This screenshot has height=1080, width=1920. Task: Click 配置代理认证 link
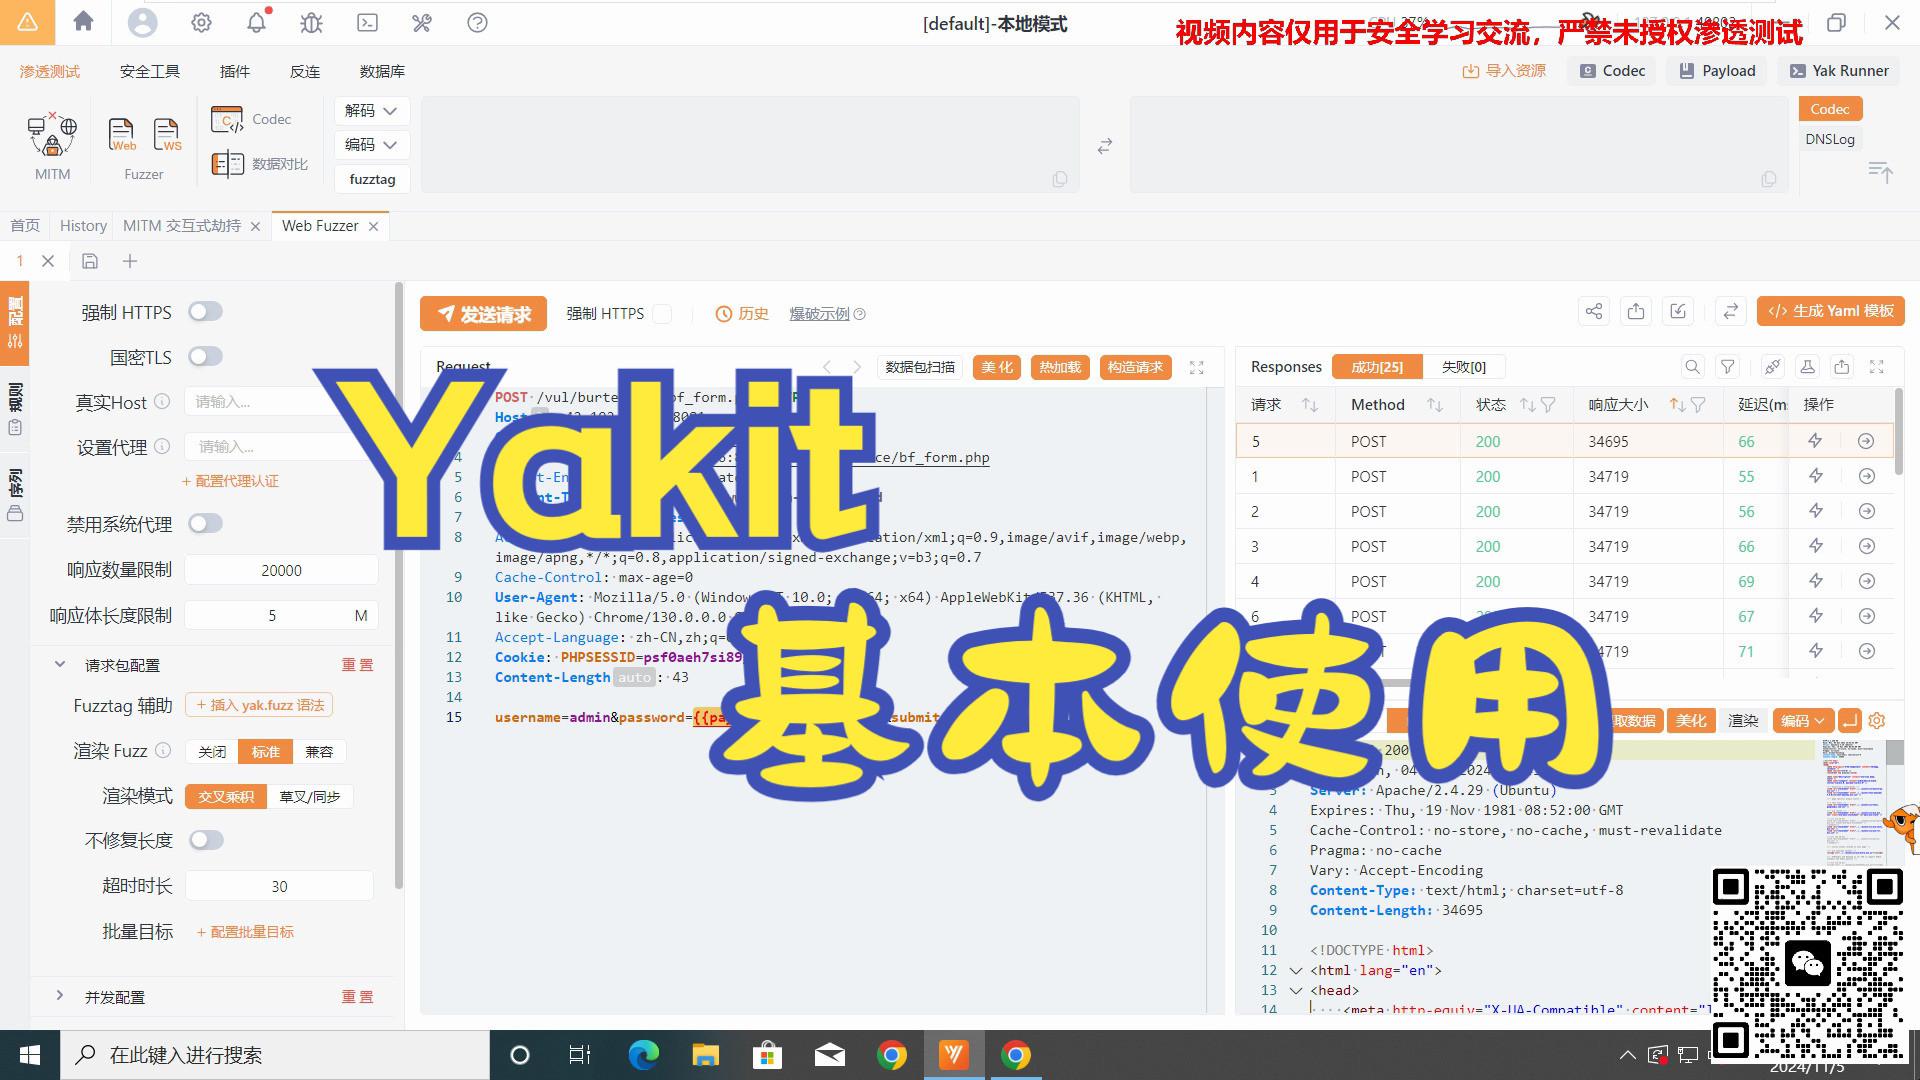point(230,481)
